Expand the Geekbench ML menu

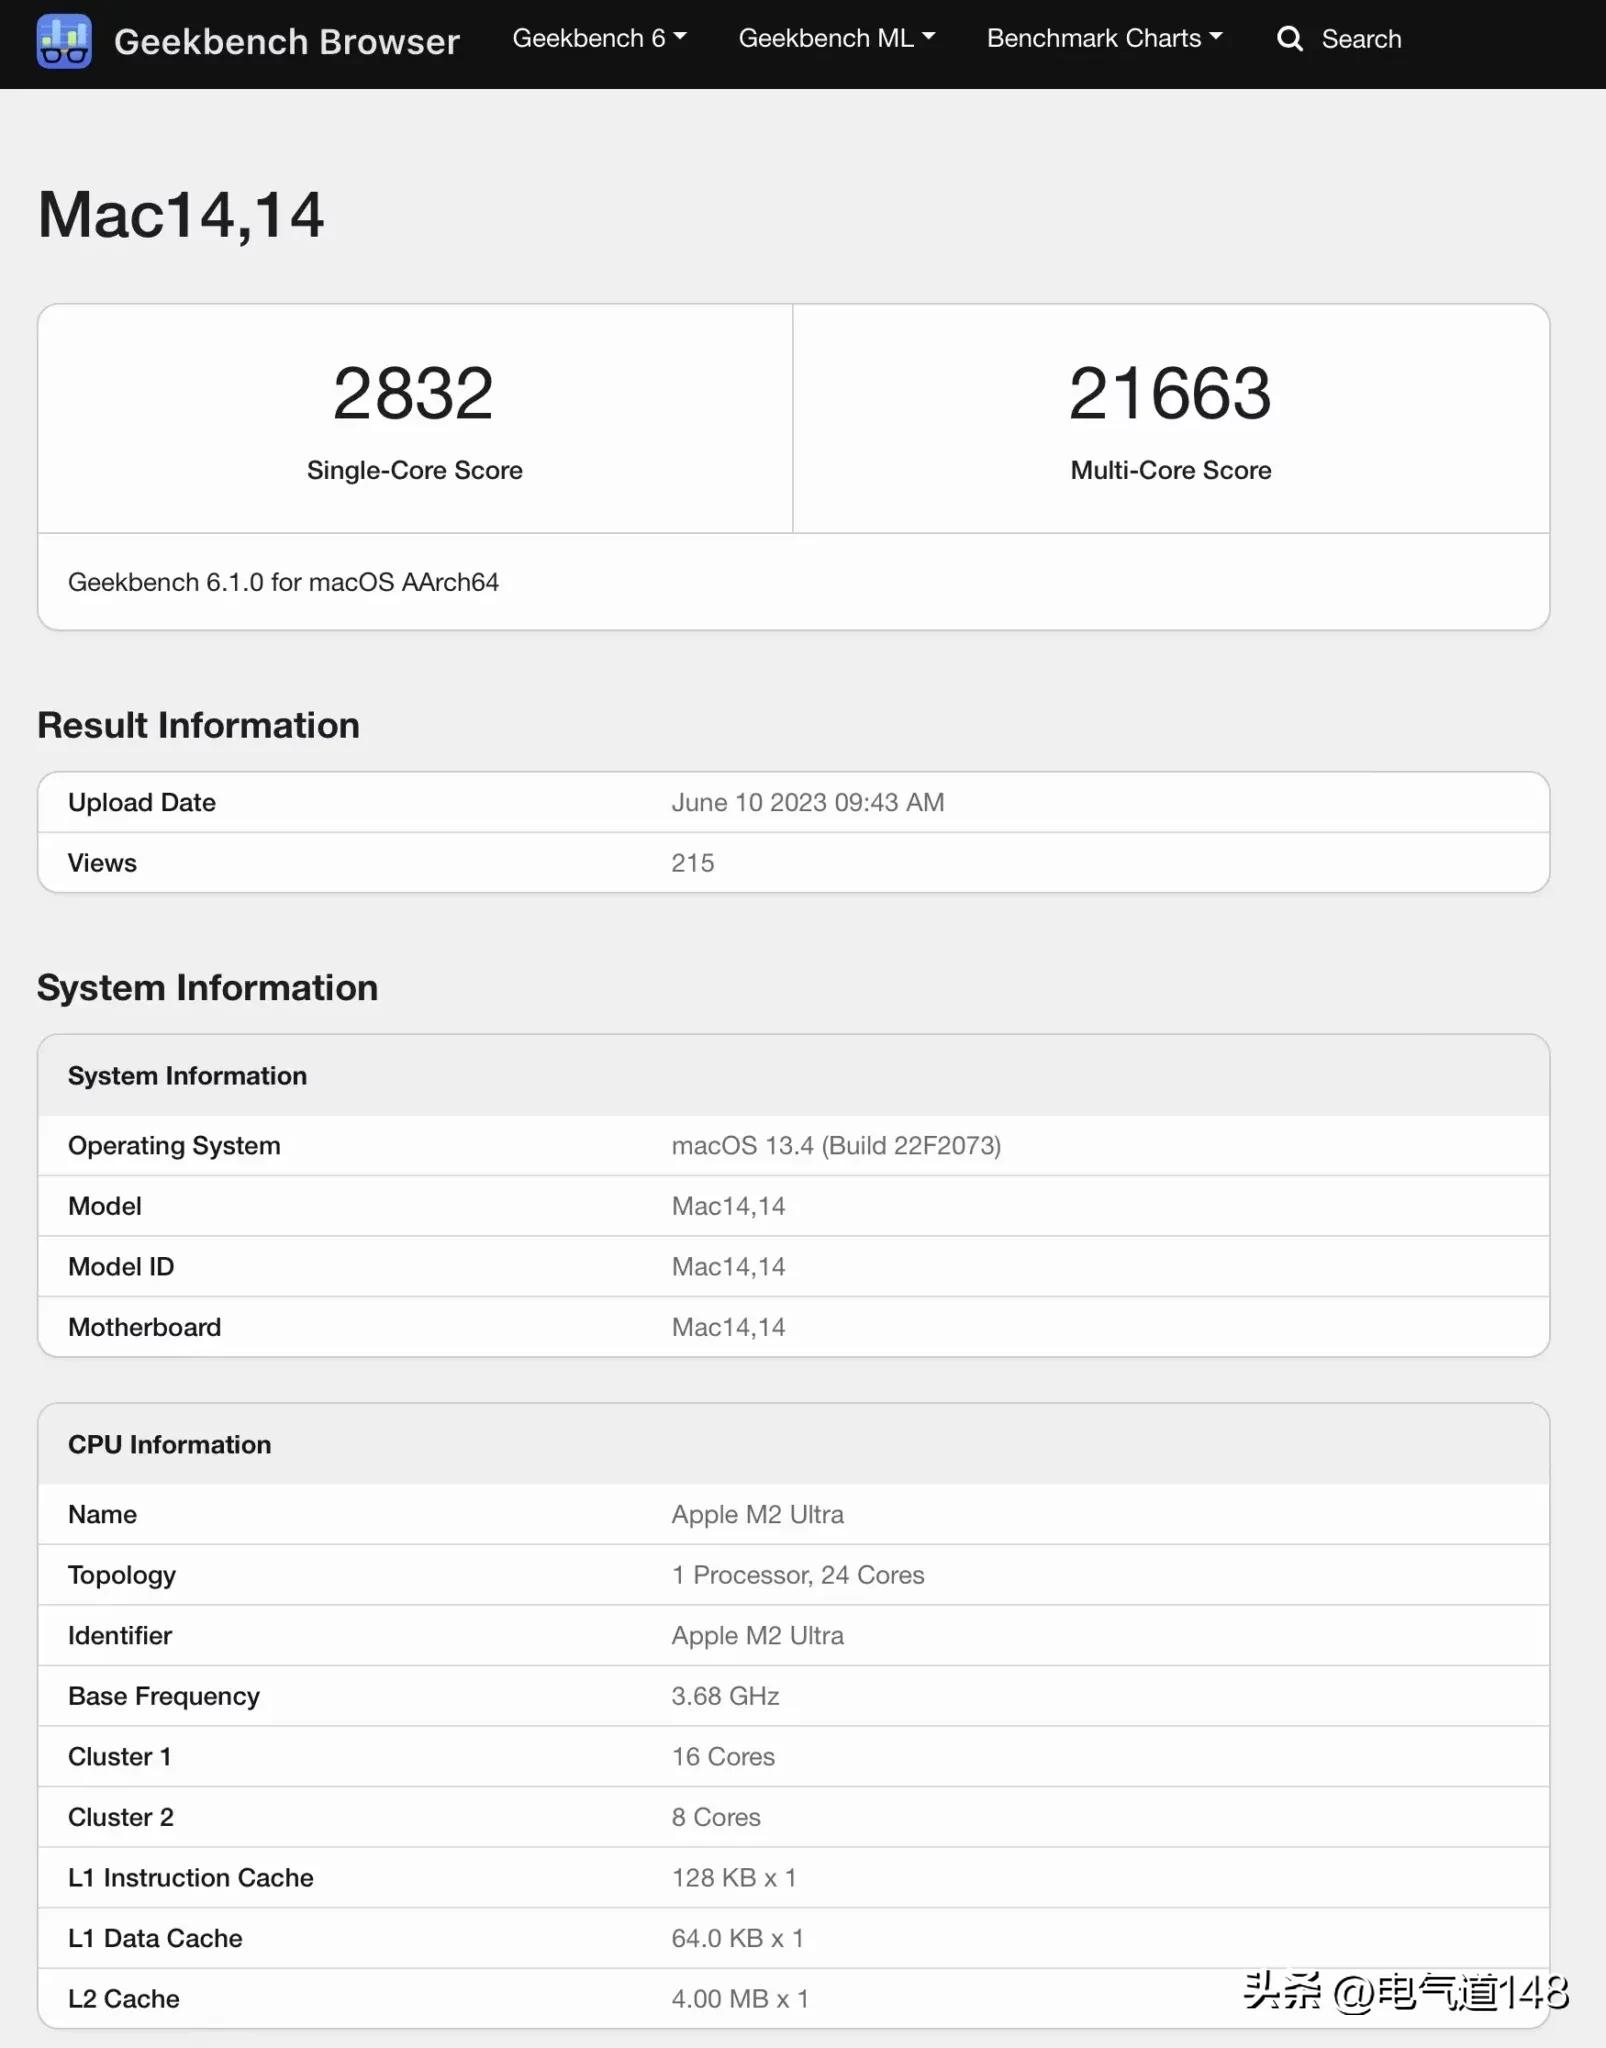coord(836,38)
